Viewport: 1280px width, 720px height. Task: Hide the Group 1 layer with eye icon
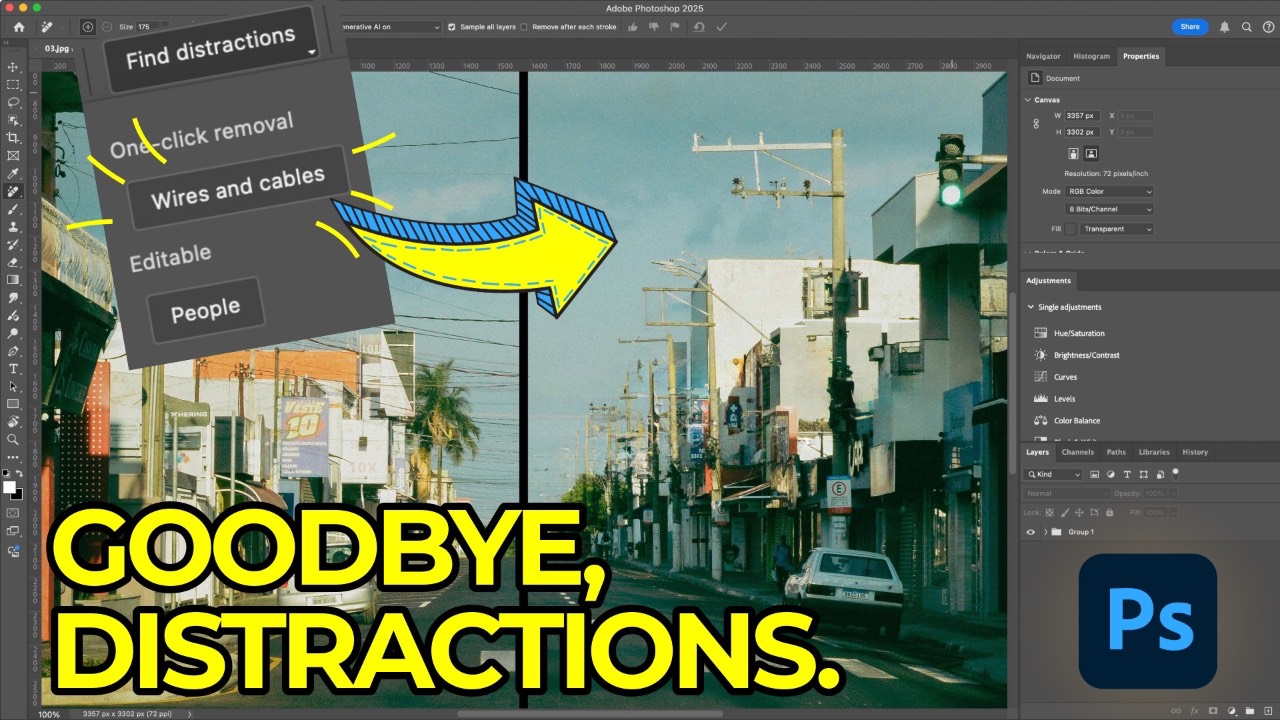click(x=1031, y=532)
